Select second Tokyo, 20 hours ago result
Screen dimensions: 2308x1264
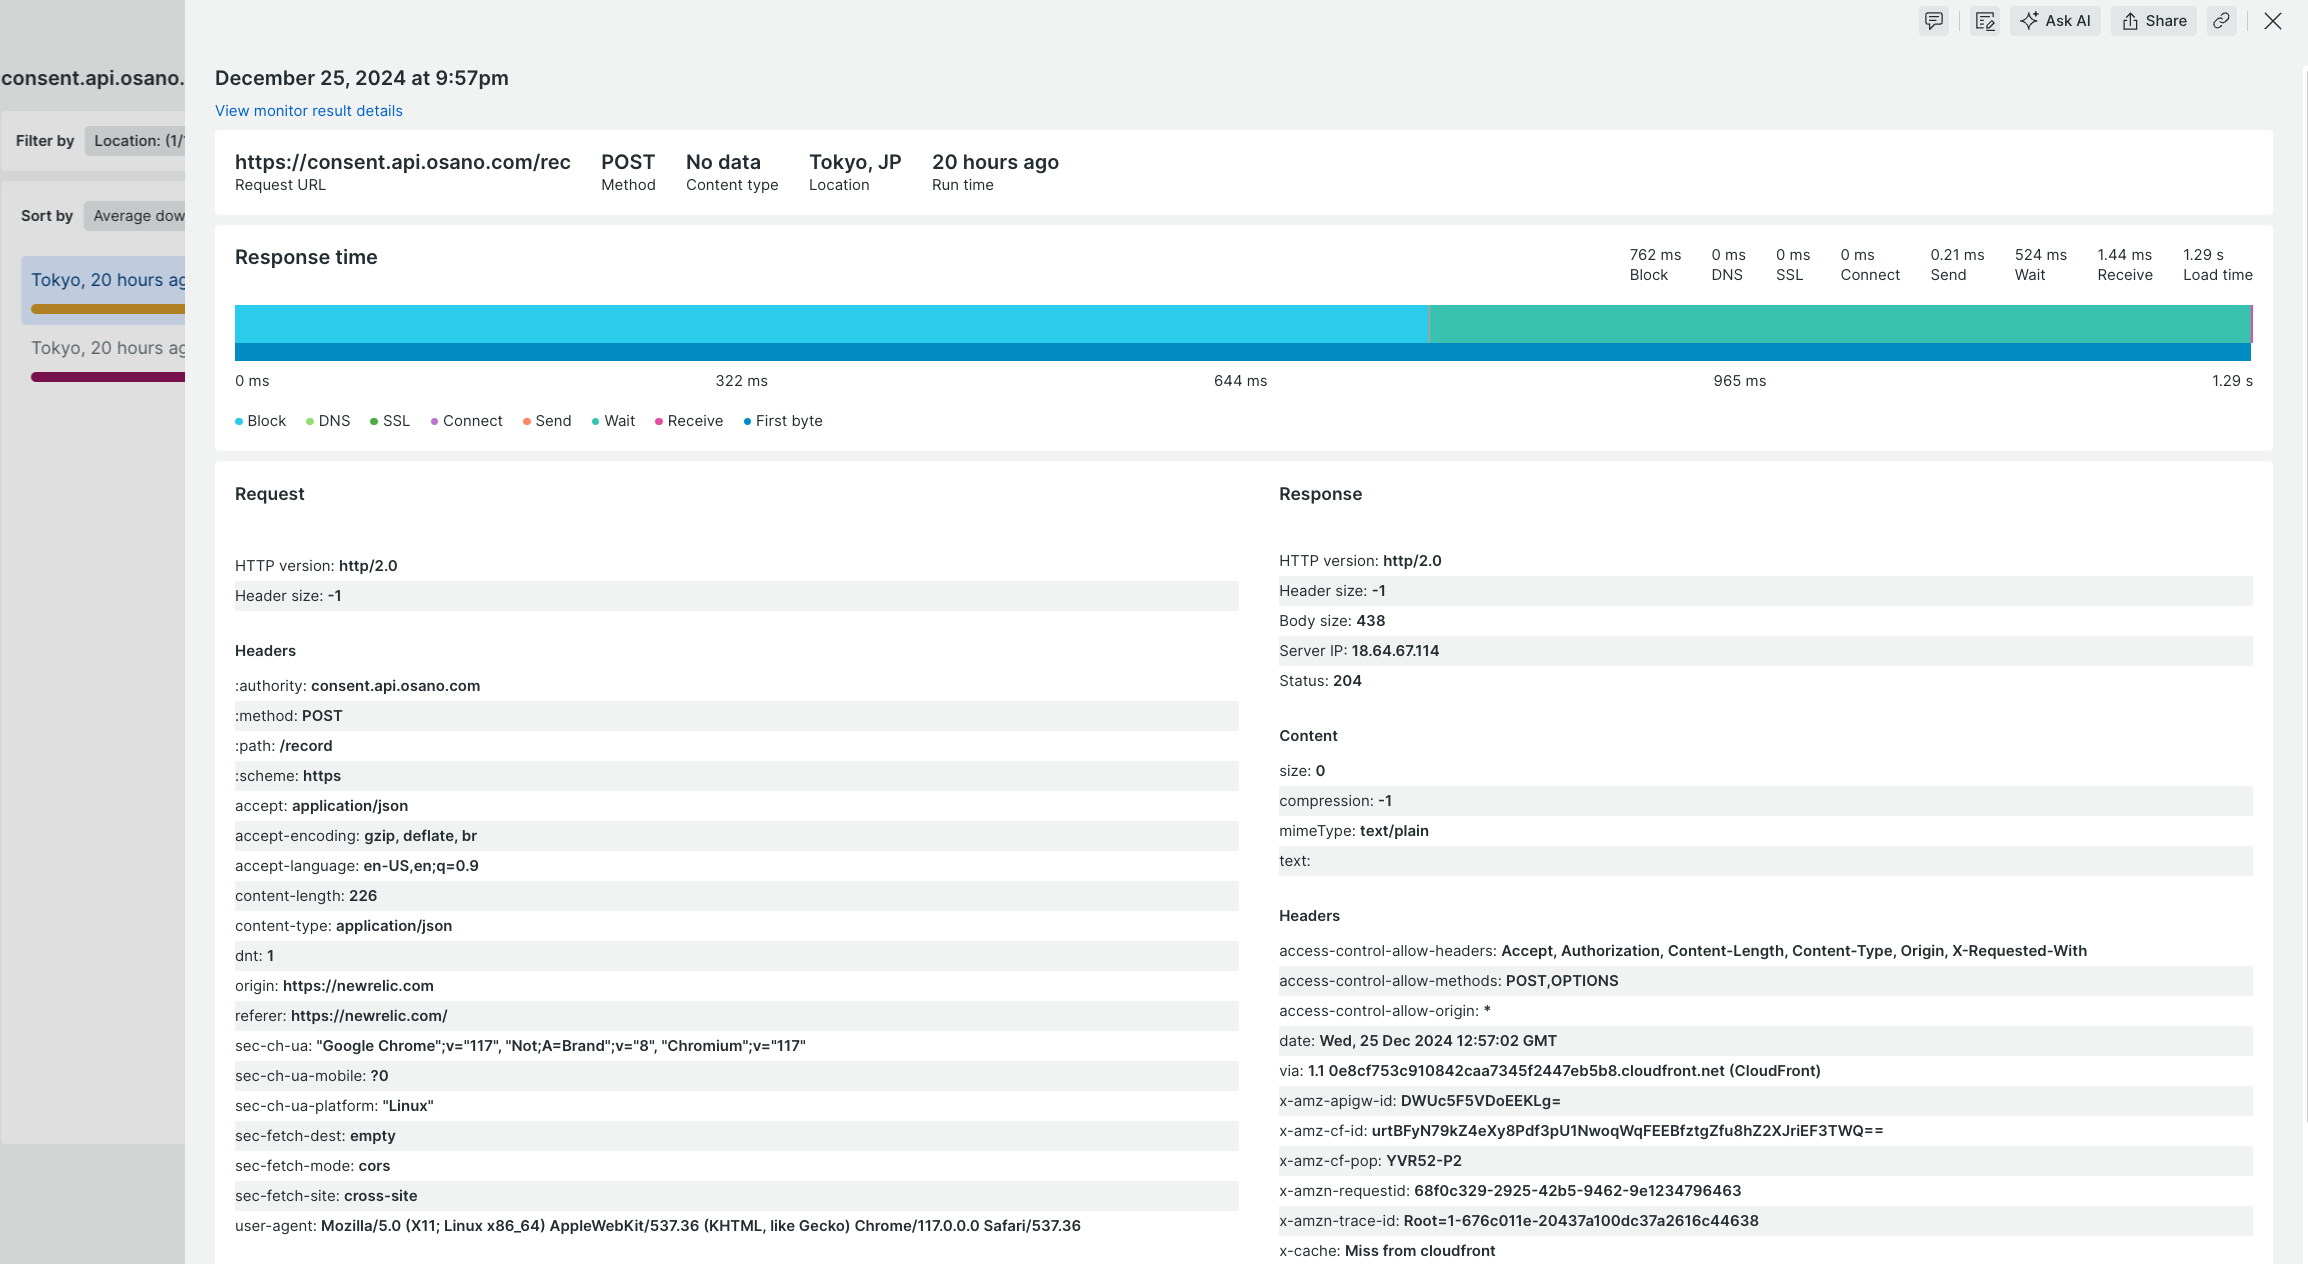click(x=107, y=349)
